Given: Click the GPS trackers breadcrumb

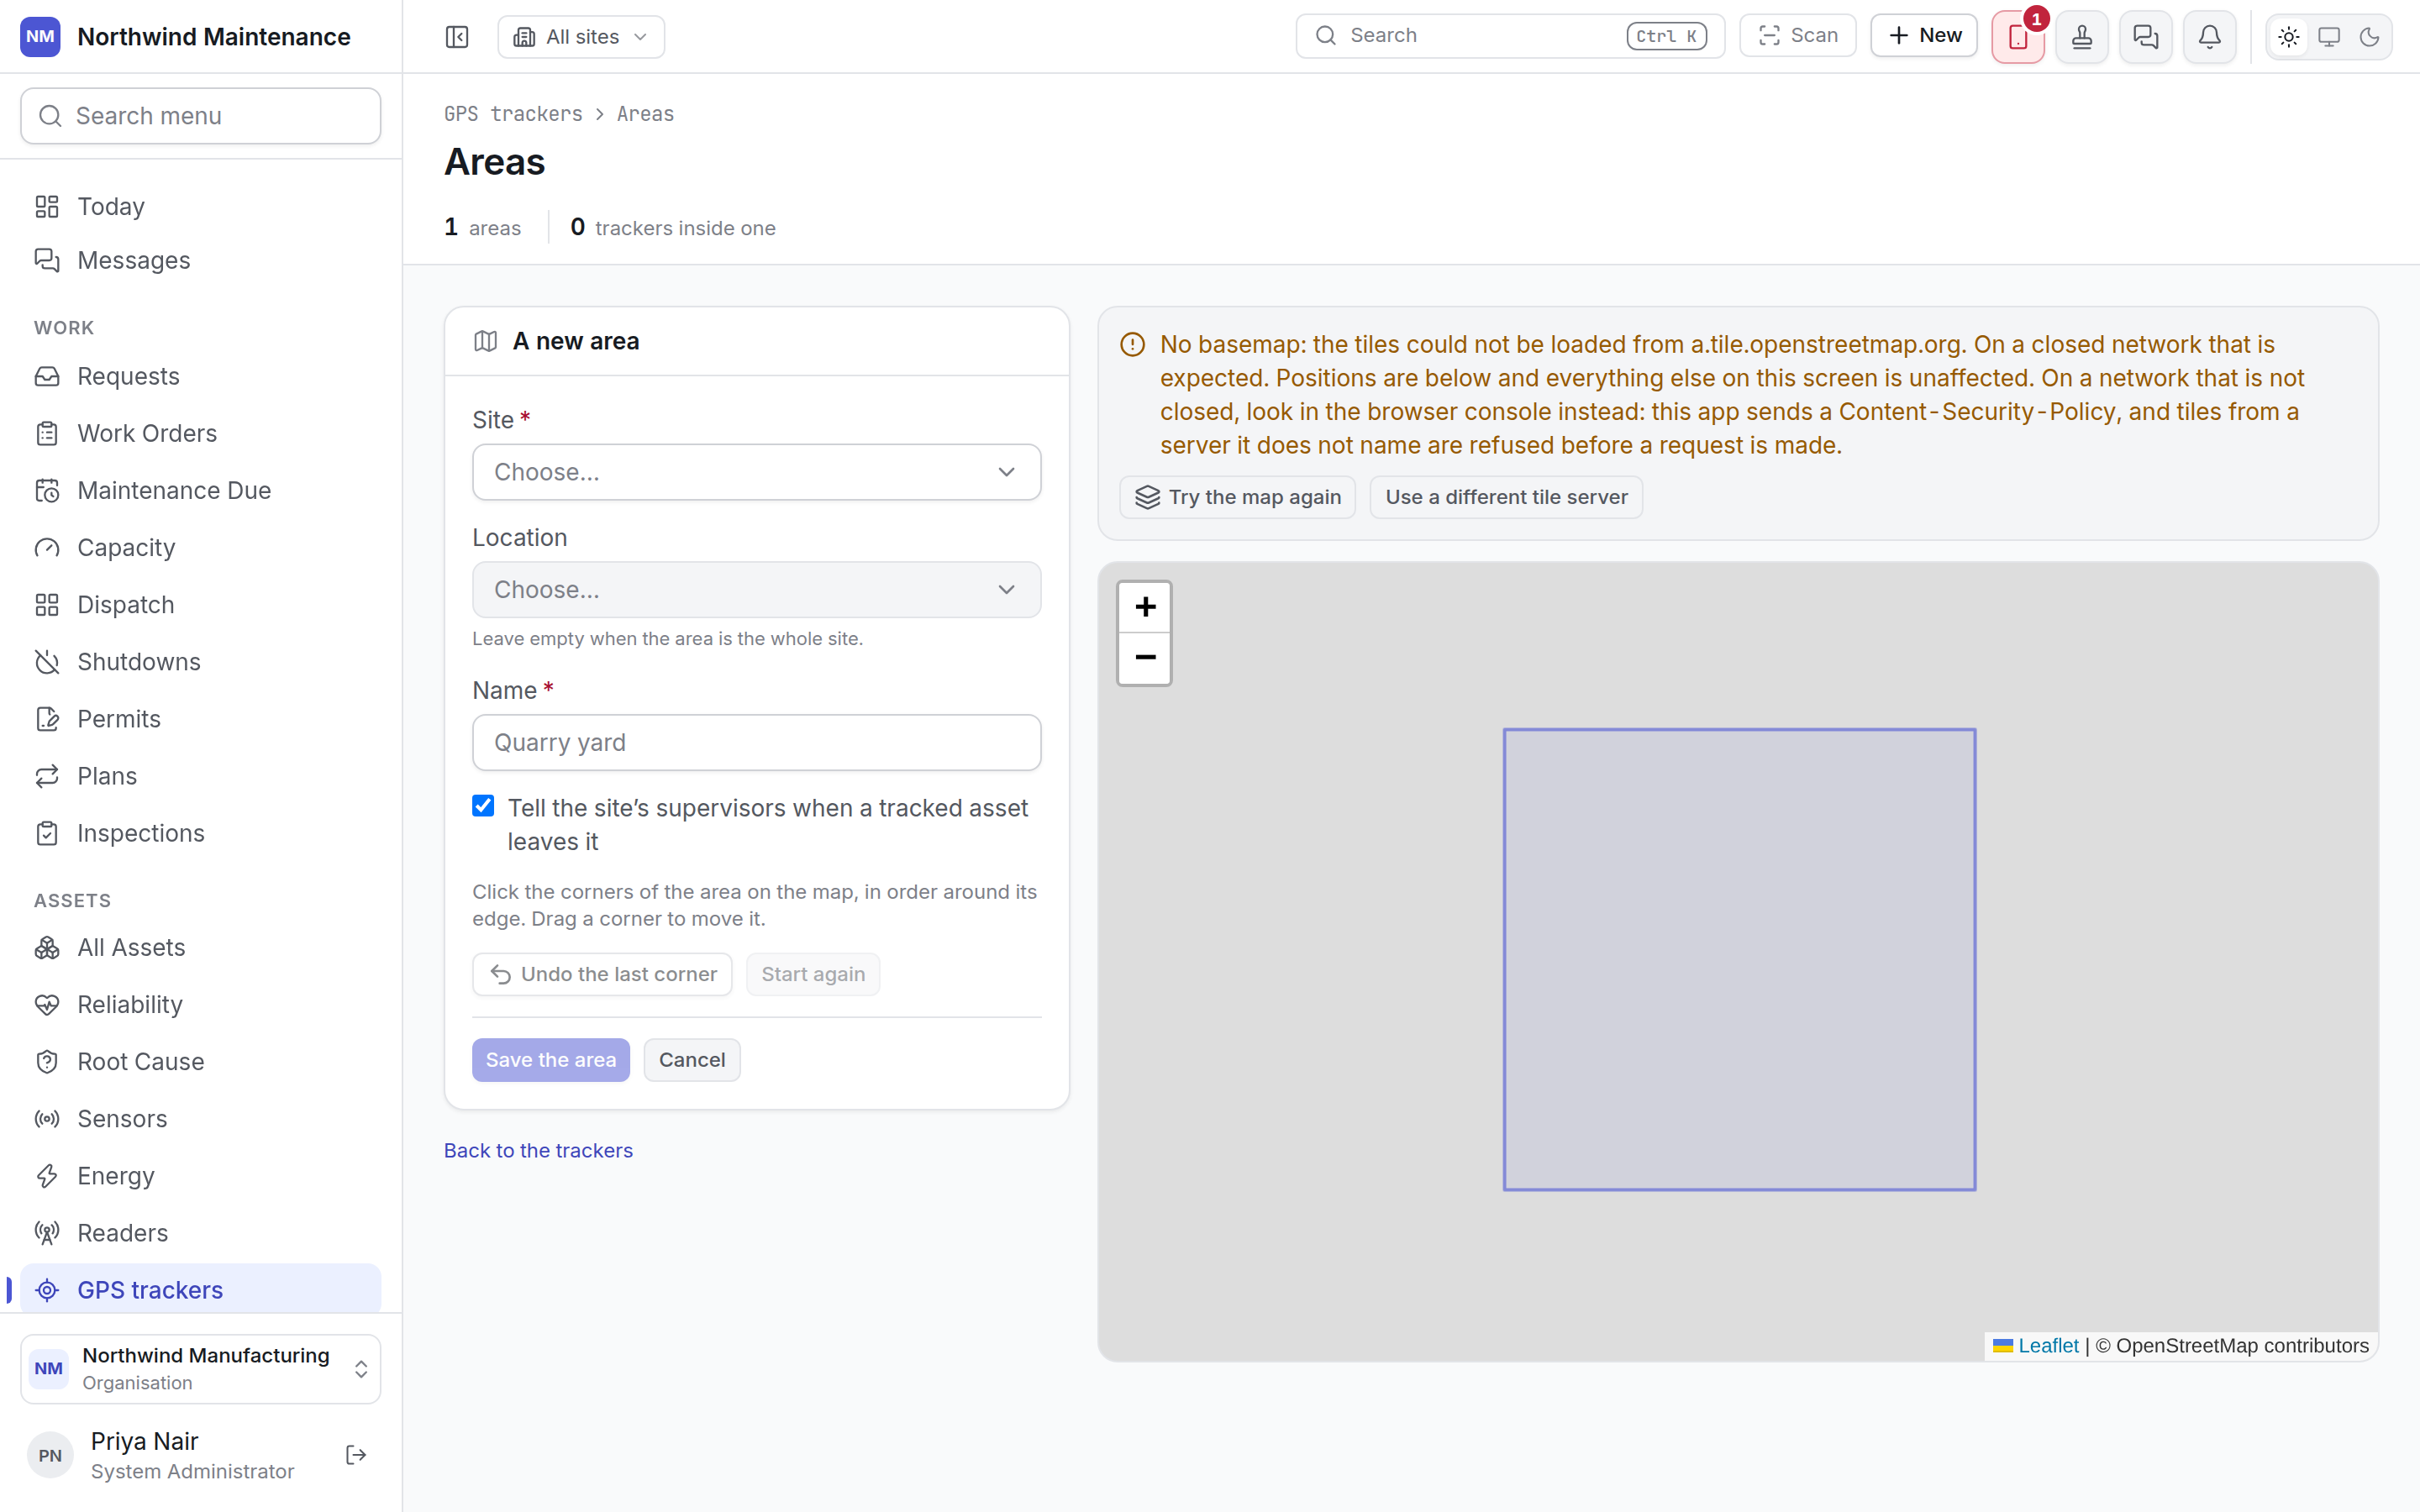Looking at the screenshot, I should 513,114.
